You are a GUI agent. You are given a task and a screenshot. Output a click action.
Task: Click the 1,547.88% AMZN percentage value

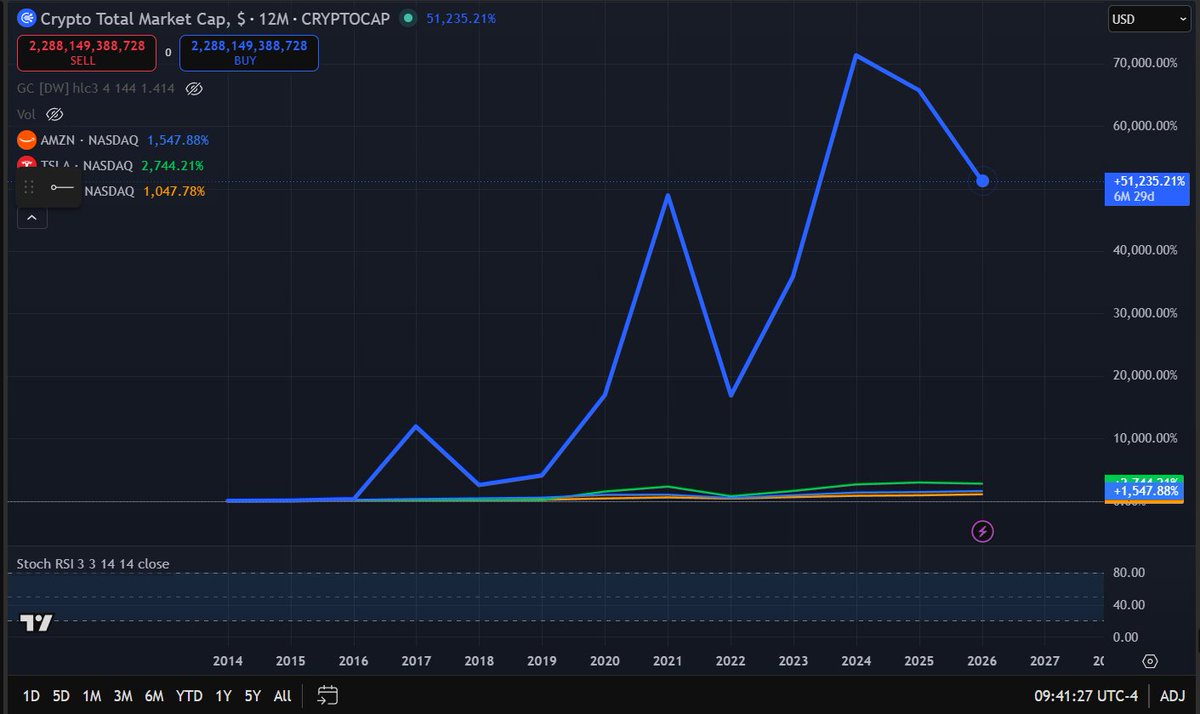tap(178, 140)
